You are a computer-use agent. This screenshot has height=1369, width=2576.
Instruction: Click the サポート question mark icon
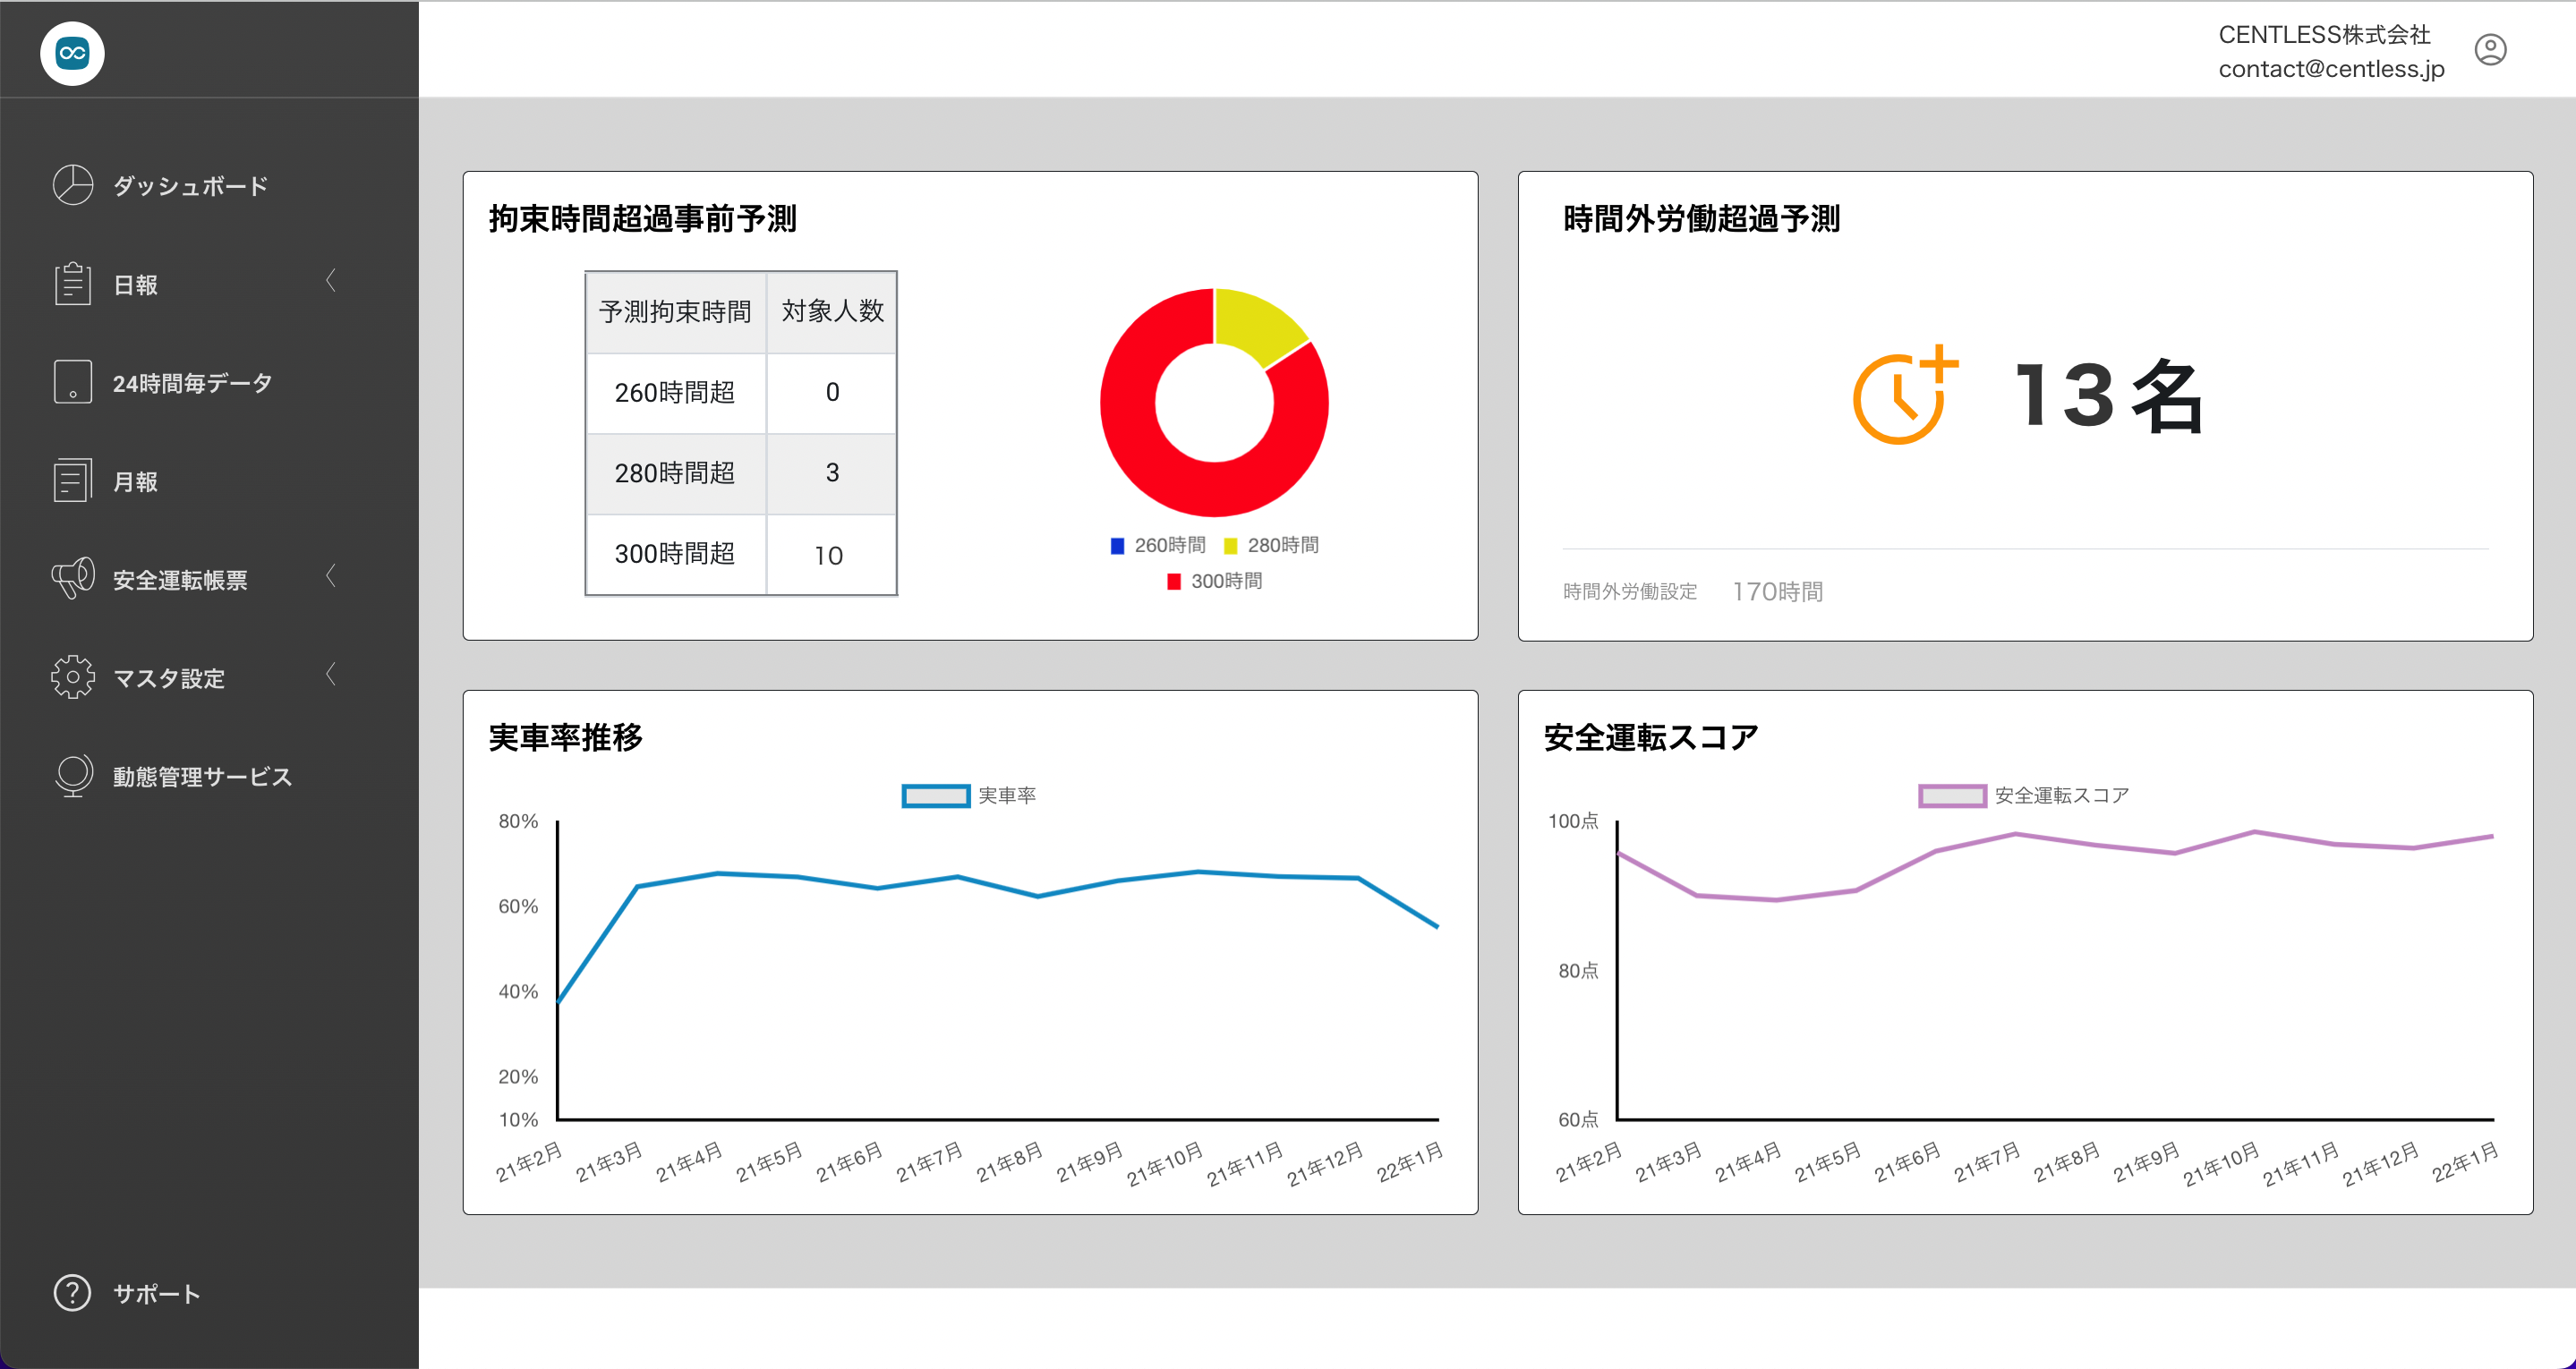click(72, 1293)
